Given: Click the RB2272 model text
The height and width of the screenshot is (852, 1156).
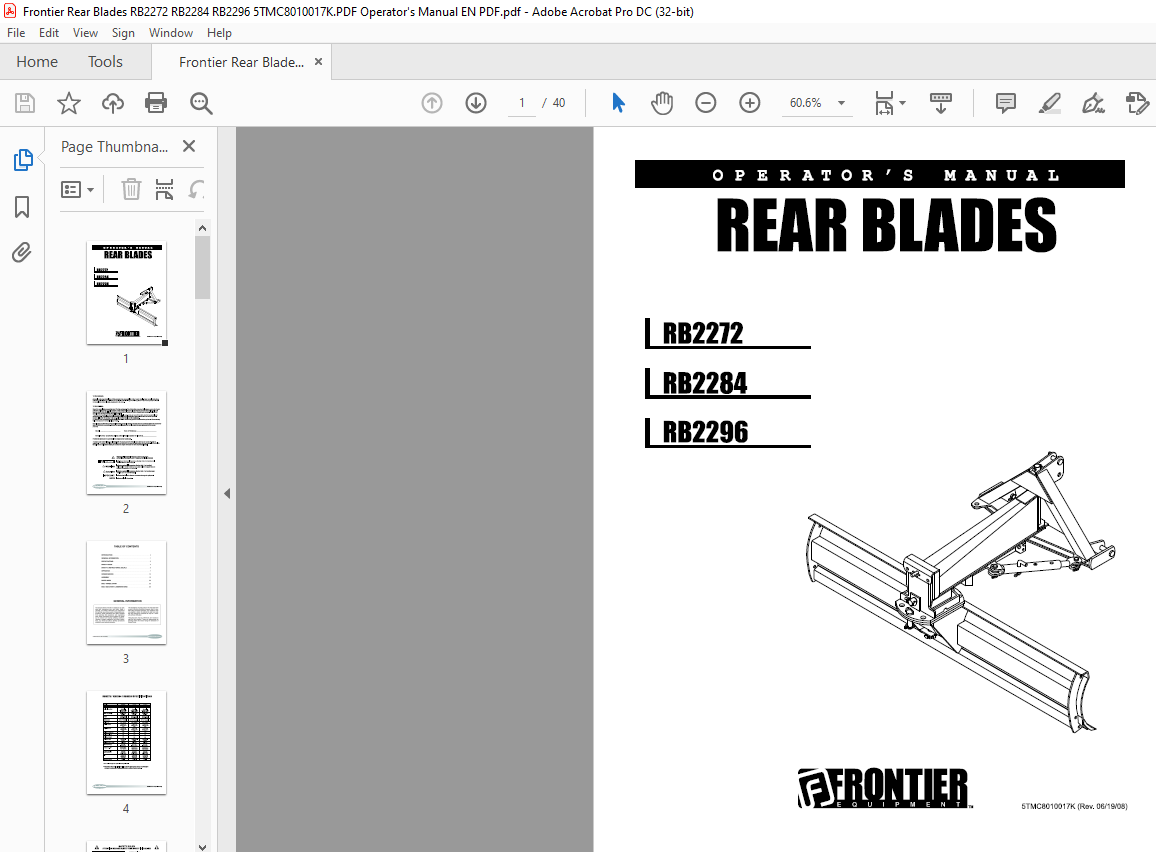Looking at the screenshot, I should point(703,333).
